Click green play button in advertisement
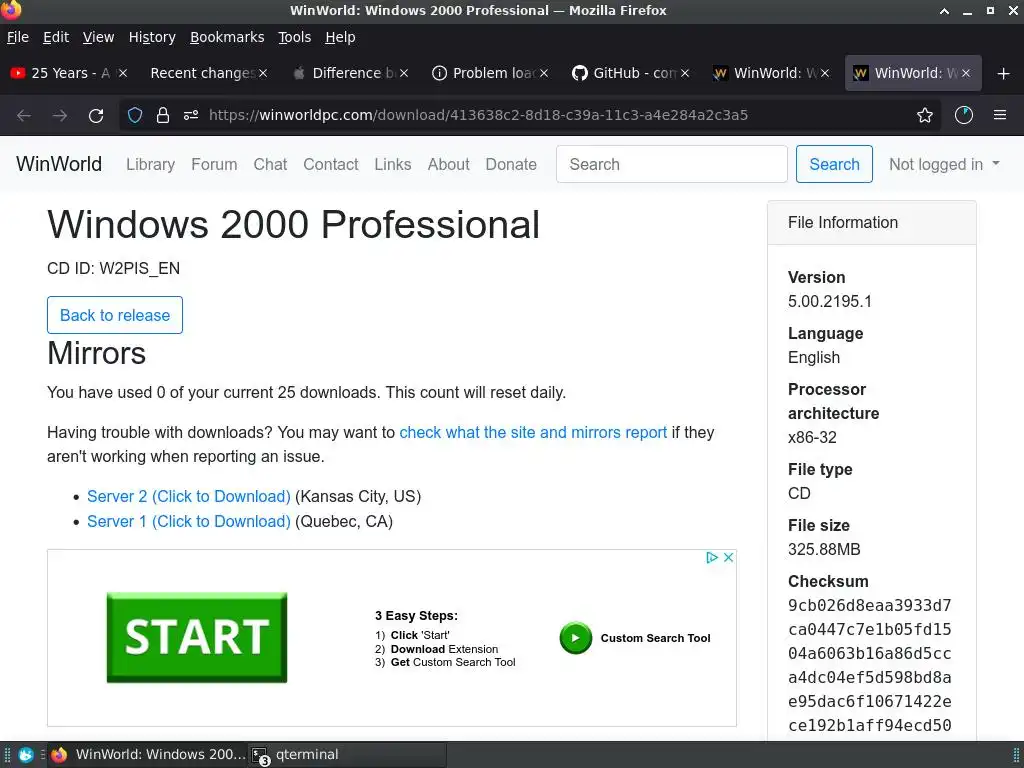This screenshot has height=768, width=1024. (x=575, y=638)
